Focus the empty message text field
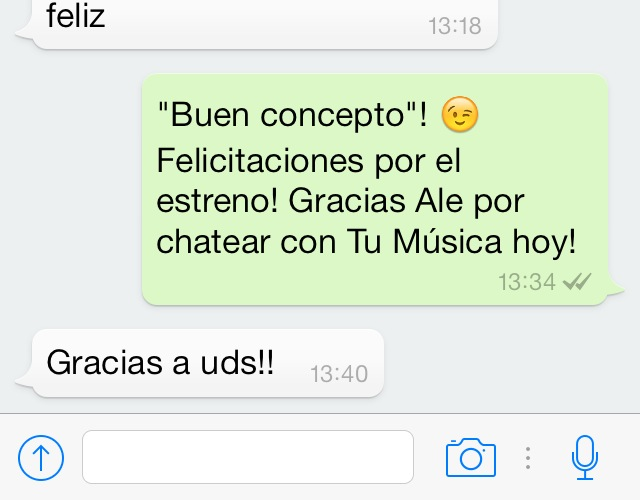The height and width of the screenshot is (500, 640). (x=248, y=457)
